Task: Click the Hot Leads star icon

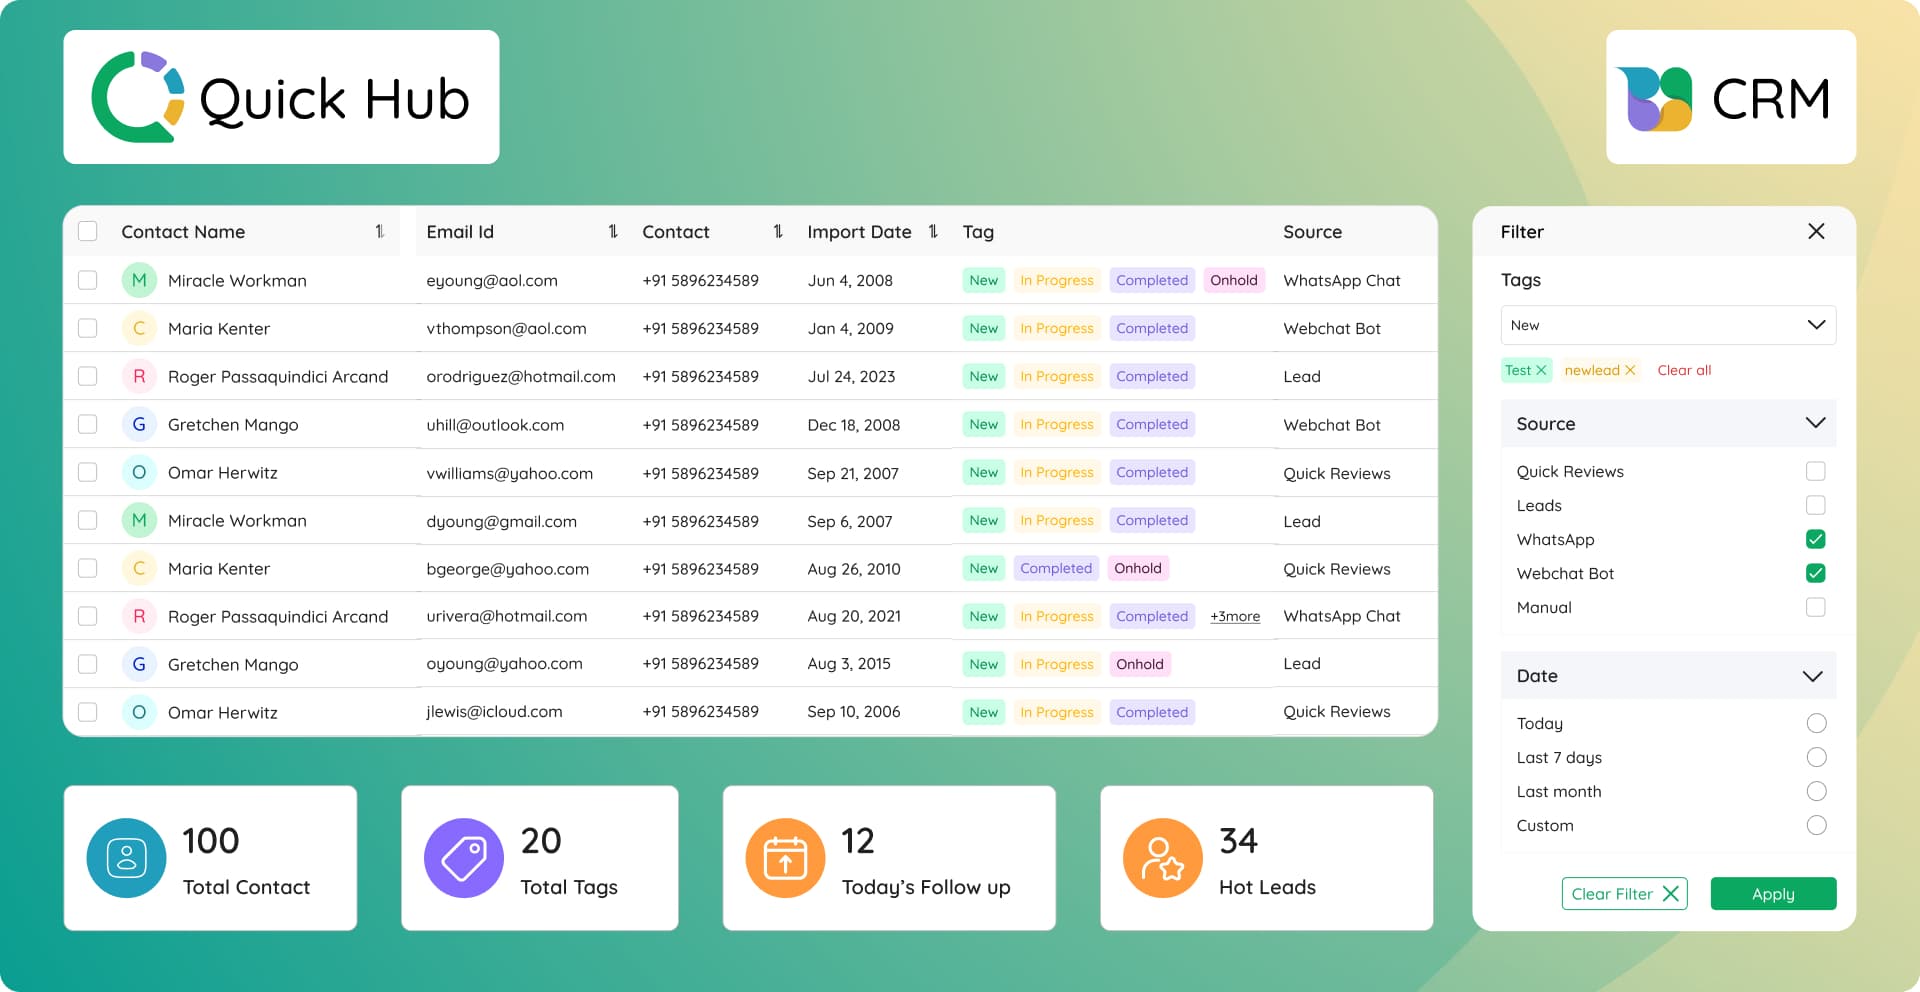Action: pos(1163,857)
